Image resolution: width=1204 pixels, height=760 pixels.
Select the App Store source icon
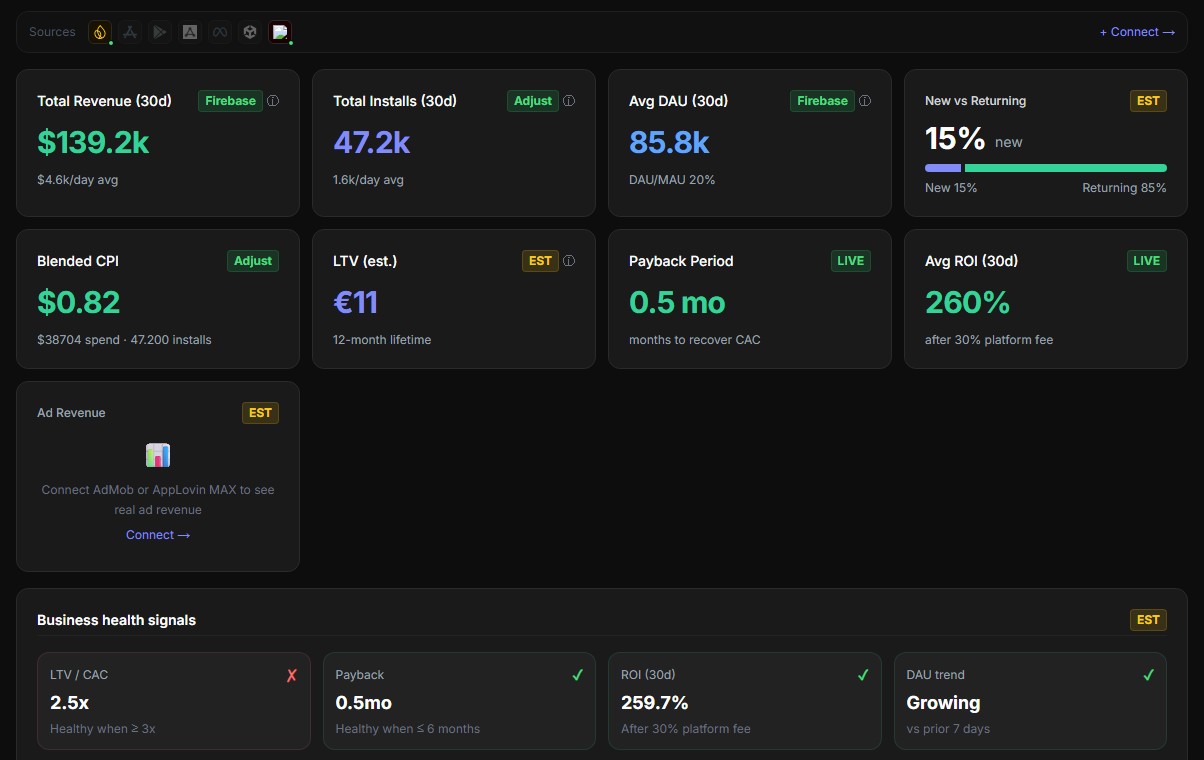point(130,32)
